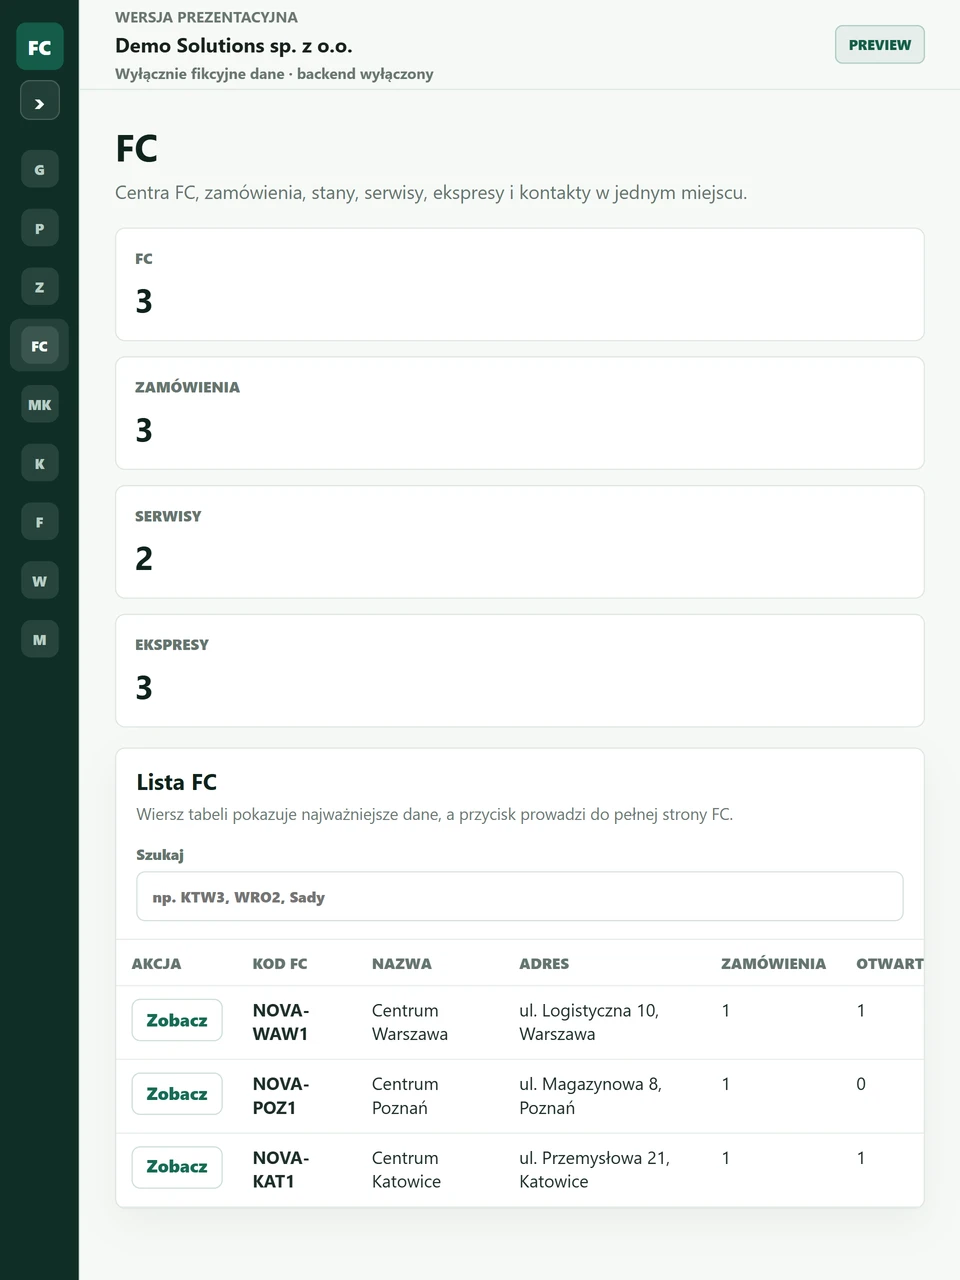Open the K sidebar item
Viewport: 960px width, 1280px height.
[x=39, y=463]
